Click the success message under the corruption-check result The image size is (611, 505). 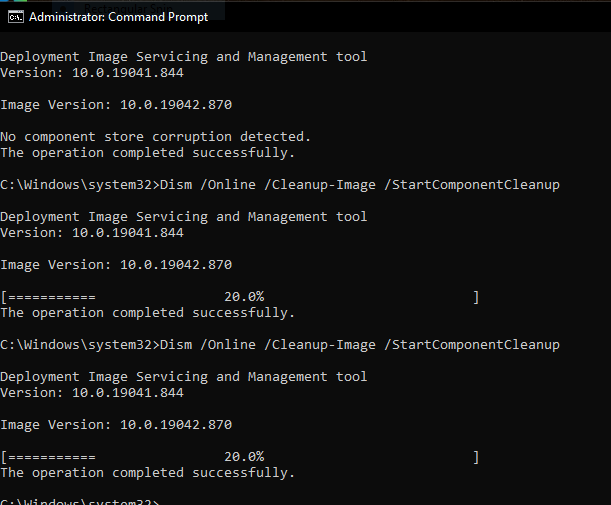(147, 153)
